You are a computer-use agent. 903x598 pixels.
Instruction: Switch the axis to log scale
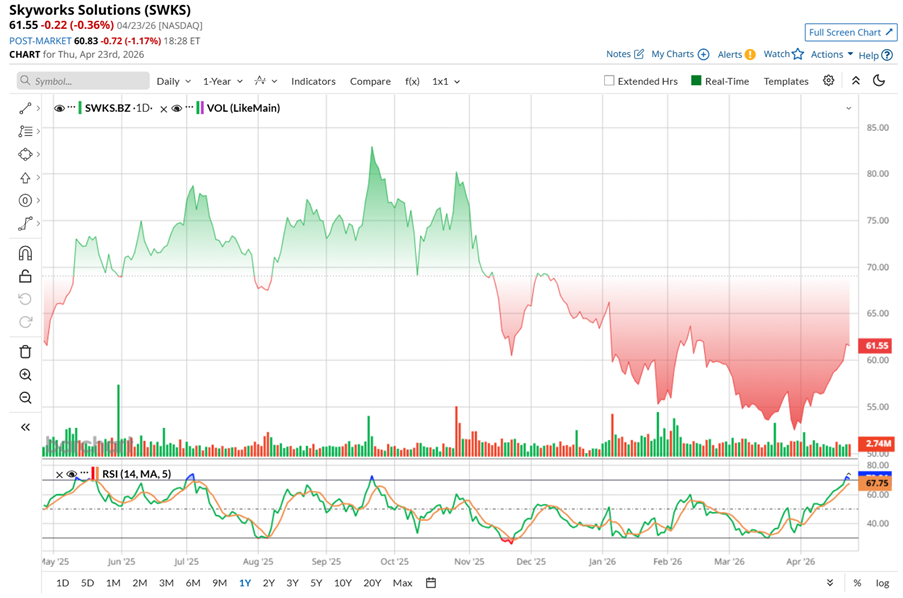(882, 583)
